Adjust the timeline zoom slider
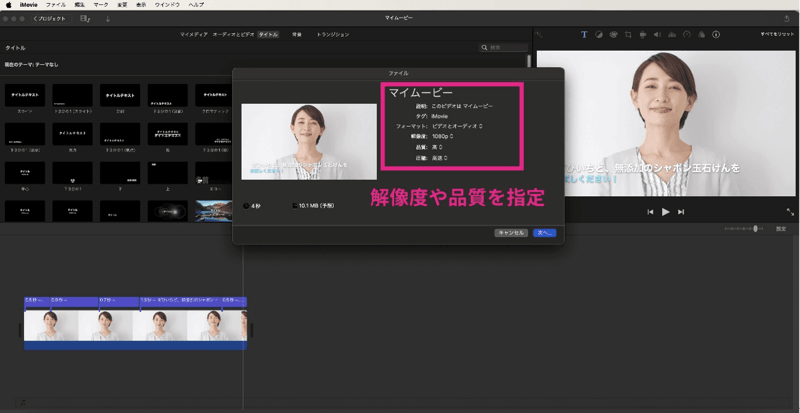The image size is (800, 413). click(745, 229)
